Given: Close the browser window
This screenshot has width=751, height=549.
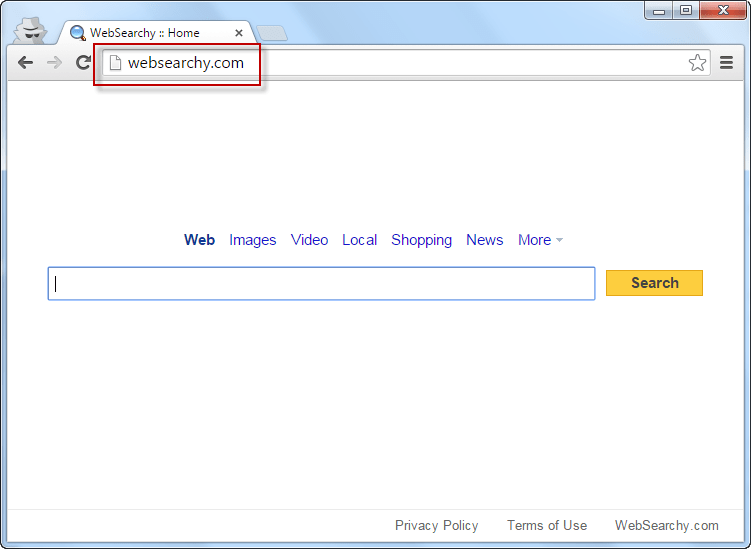Looking at the screenshot, I should pos(723,10).
